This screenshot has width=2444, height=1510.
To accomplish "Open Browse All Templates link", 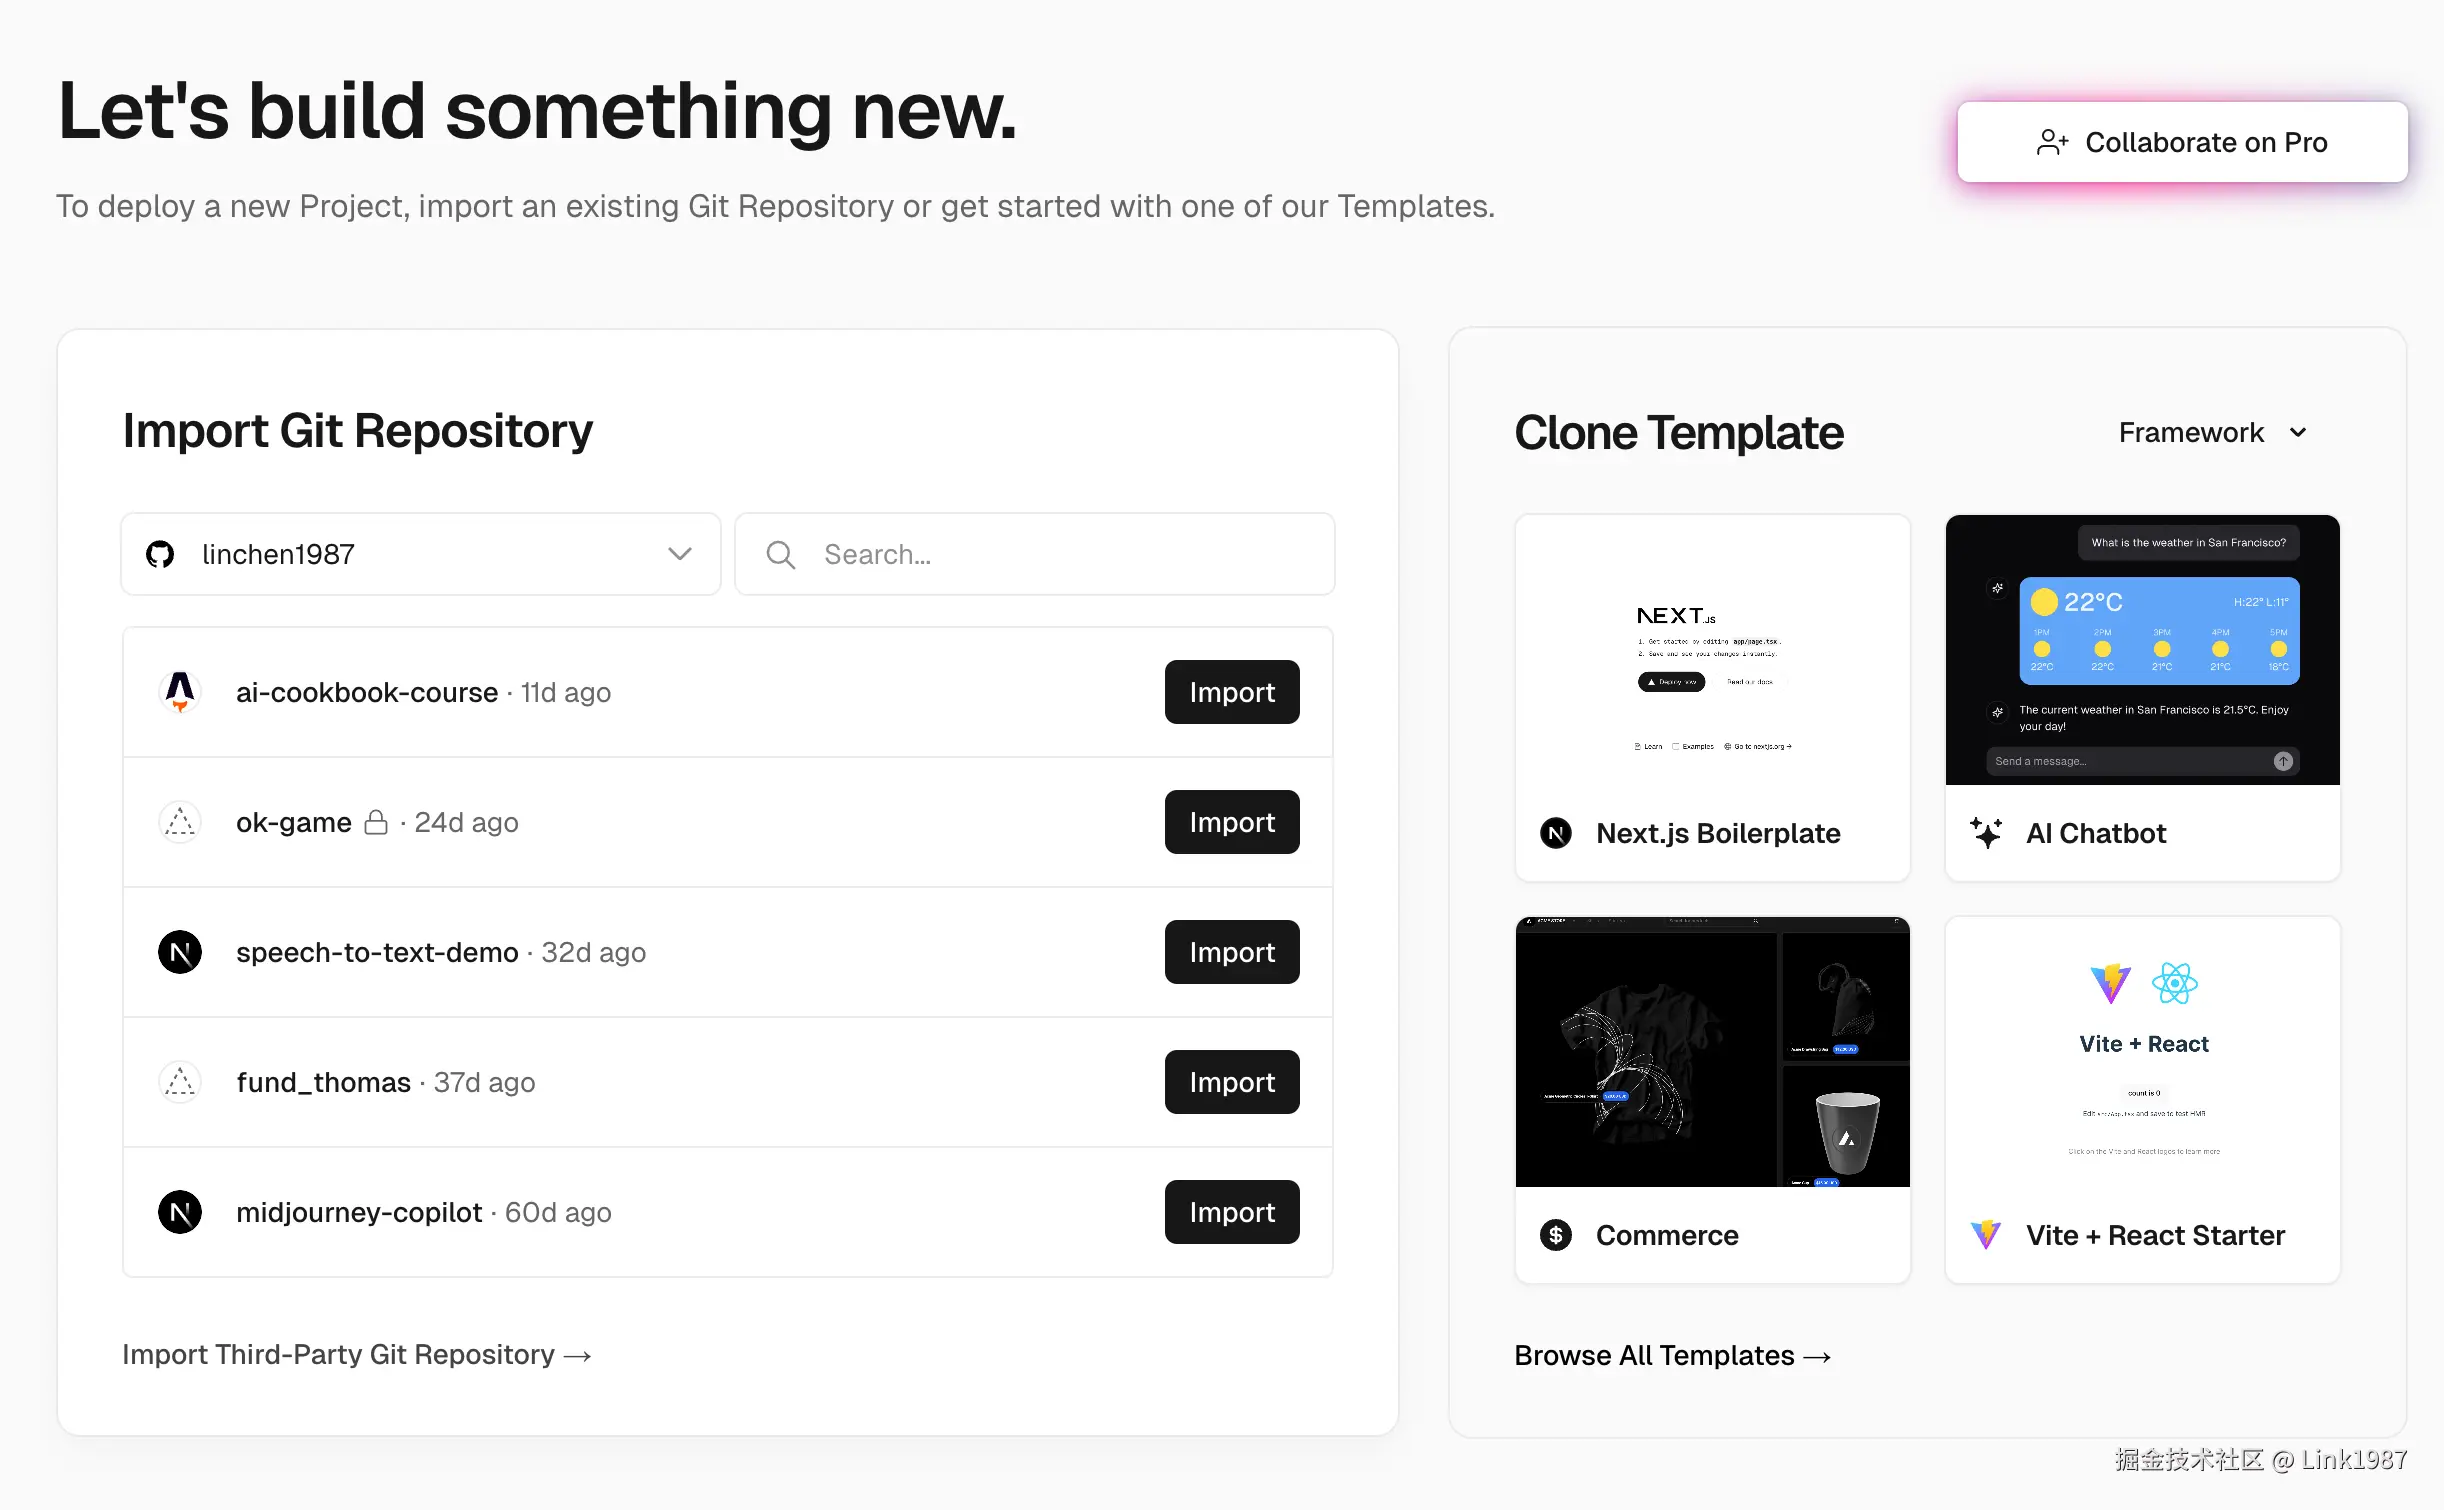I will coord(1673,1355).
